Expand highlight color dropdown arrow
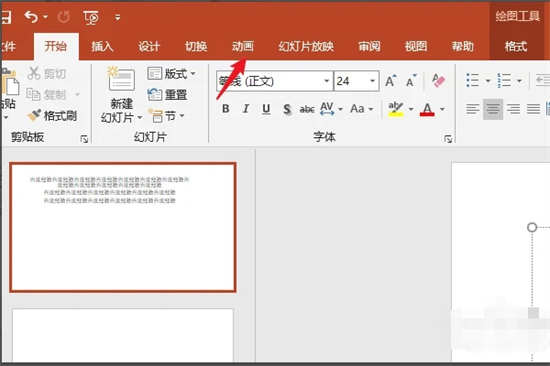Viewport: 550px width, 366px height. tap(411, 109)
